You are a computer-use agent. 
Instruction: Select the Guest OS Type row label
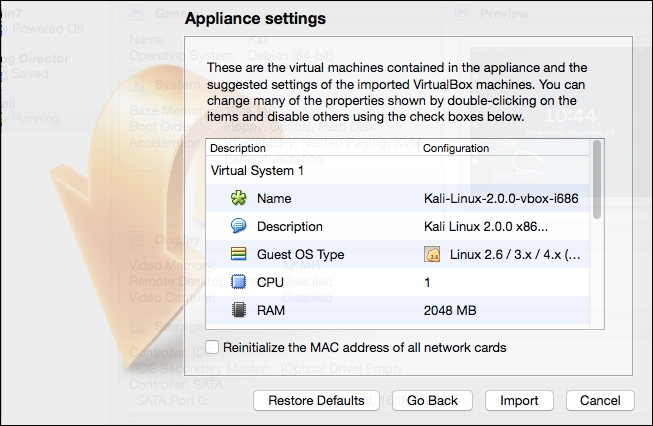pos(300,254)
